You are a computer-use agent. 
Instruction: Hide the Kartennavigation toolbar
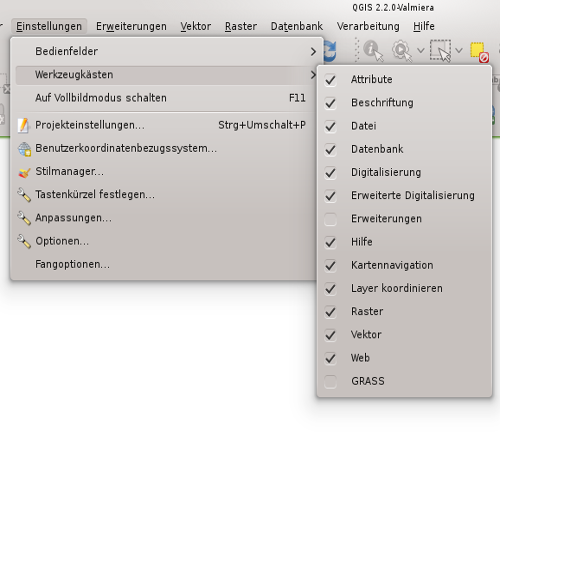(x=330, y=266)
